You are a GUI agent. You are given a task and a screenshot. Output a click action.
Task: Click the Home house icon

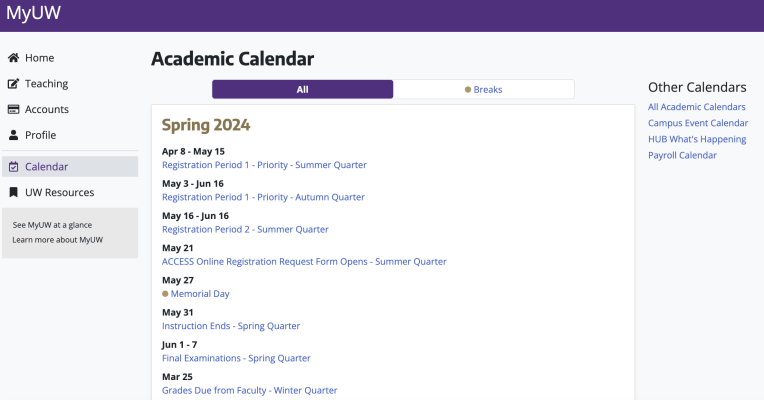(x=14, y=57)
